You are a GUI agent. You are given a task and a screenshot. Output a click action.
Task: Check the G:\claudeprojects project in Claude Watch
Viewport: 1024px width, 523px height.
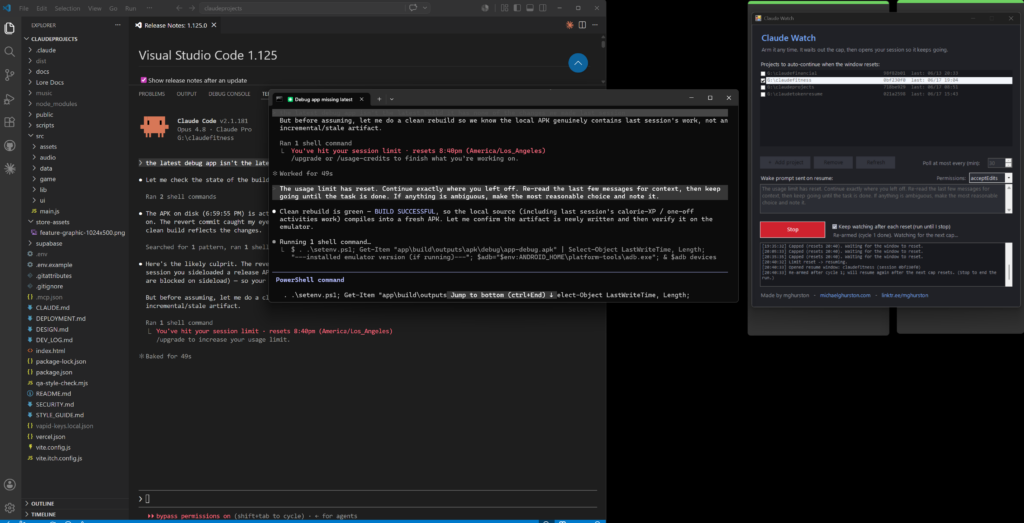click(763, 87)
